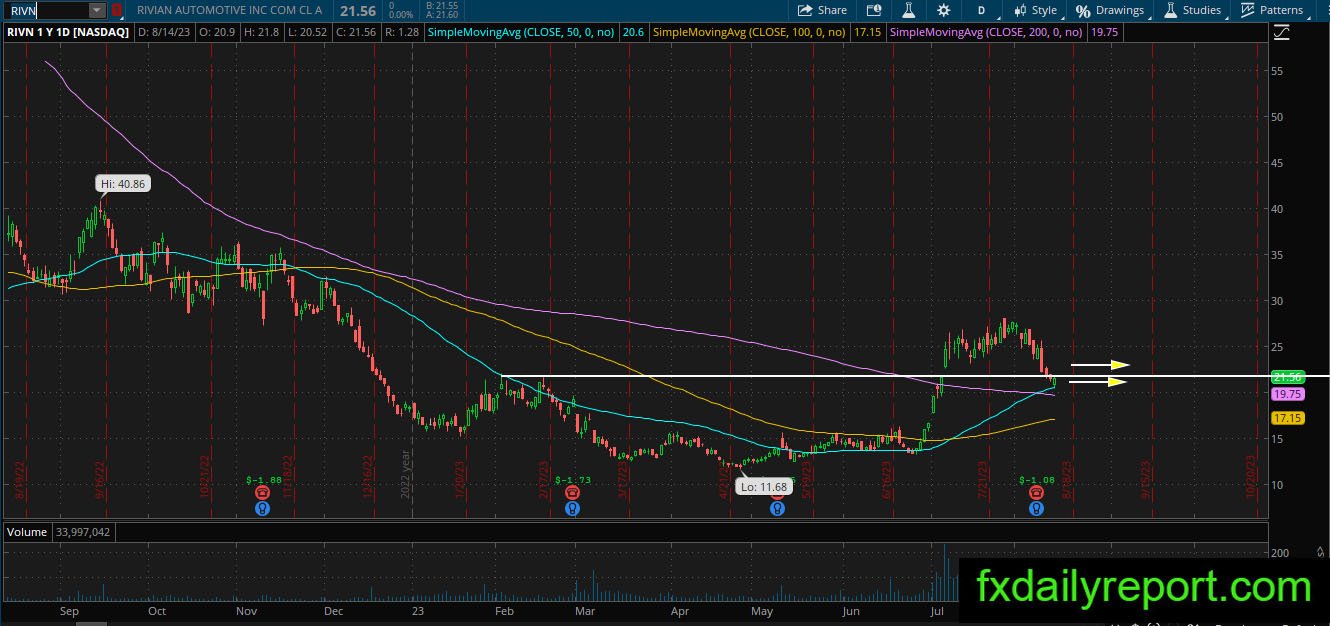Image resolution: width=1330 pixels, height=626 pixels.
Task: Click the $-1.88 earnings value
Action: point(262,480)
